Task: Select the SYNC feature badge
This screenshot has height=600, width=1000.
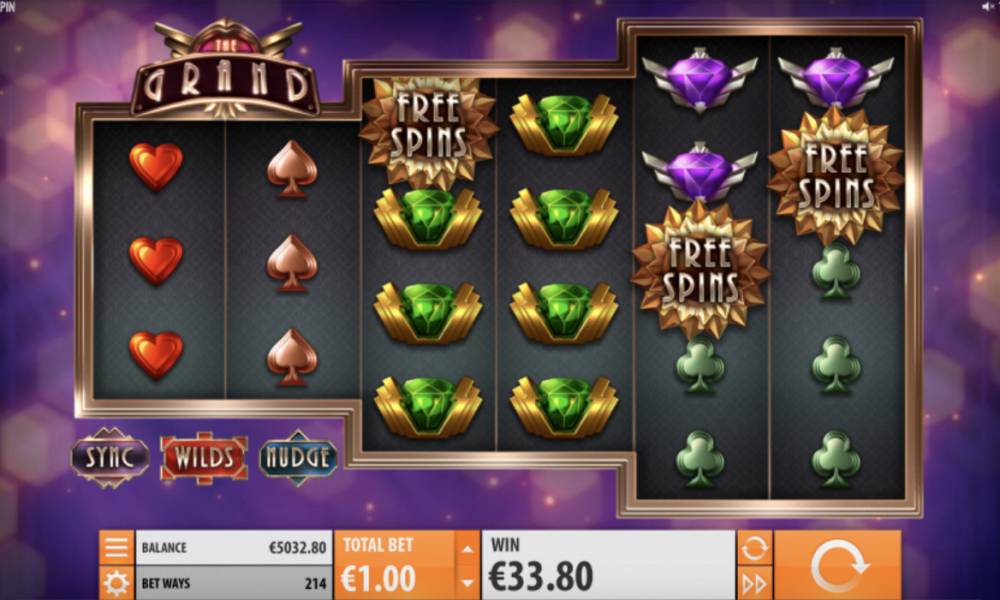Action: [110, 458]
